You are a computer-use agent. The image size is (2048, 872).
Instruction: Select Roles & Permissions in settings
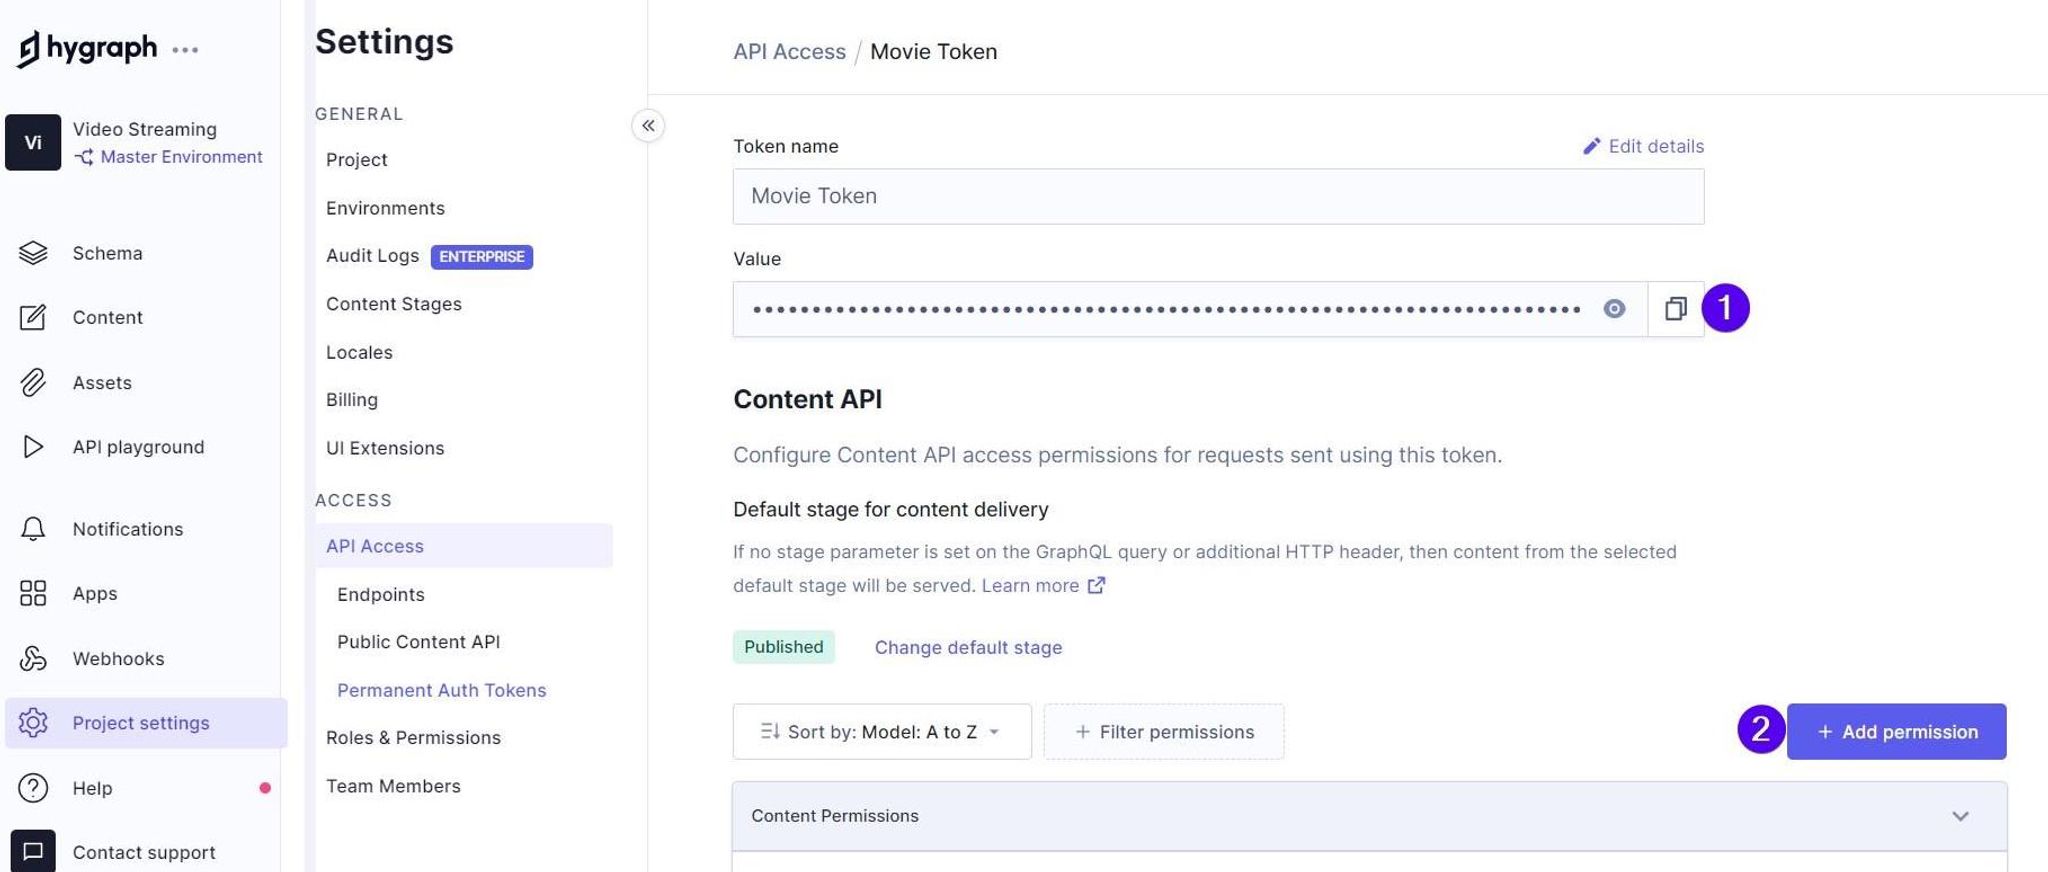pos(413,738)
